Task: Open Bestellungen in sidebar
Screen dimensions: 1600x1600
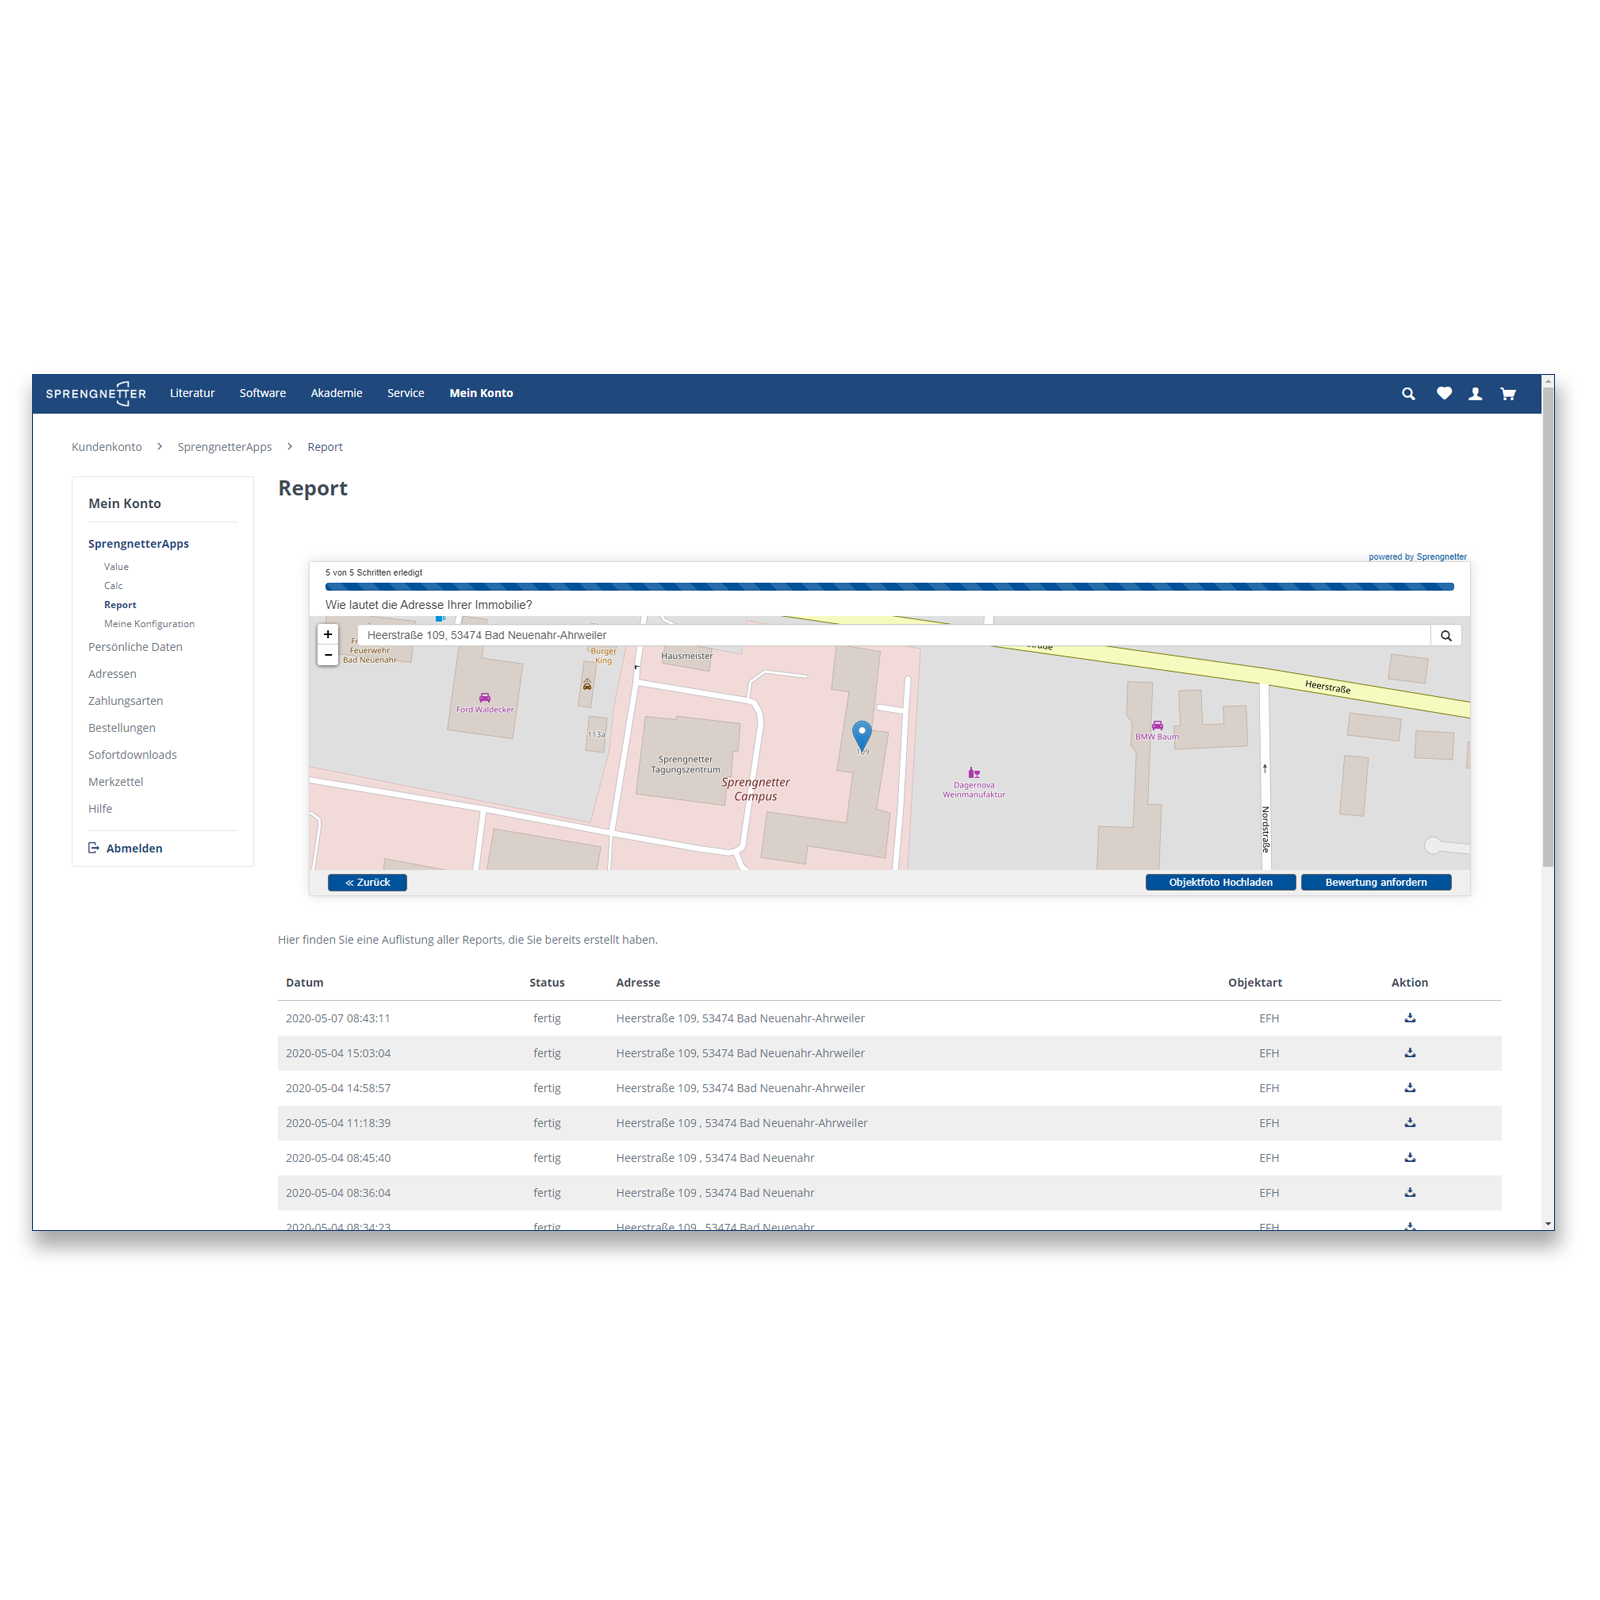Action: tap(122, 728)
